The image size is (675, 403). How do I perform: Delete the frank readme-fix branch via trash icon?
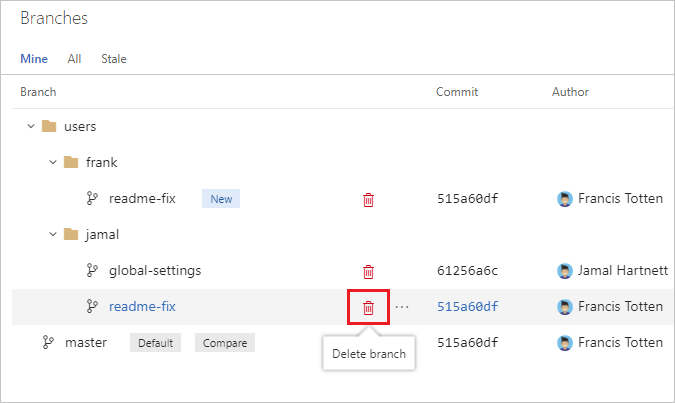(x=368, y=200)
